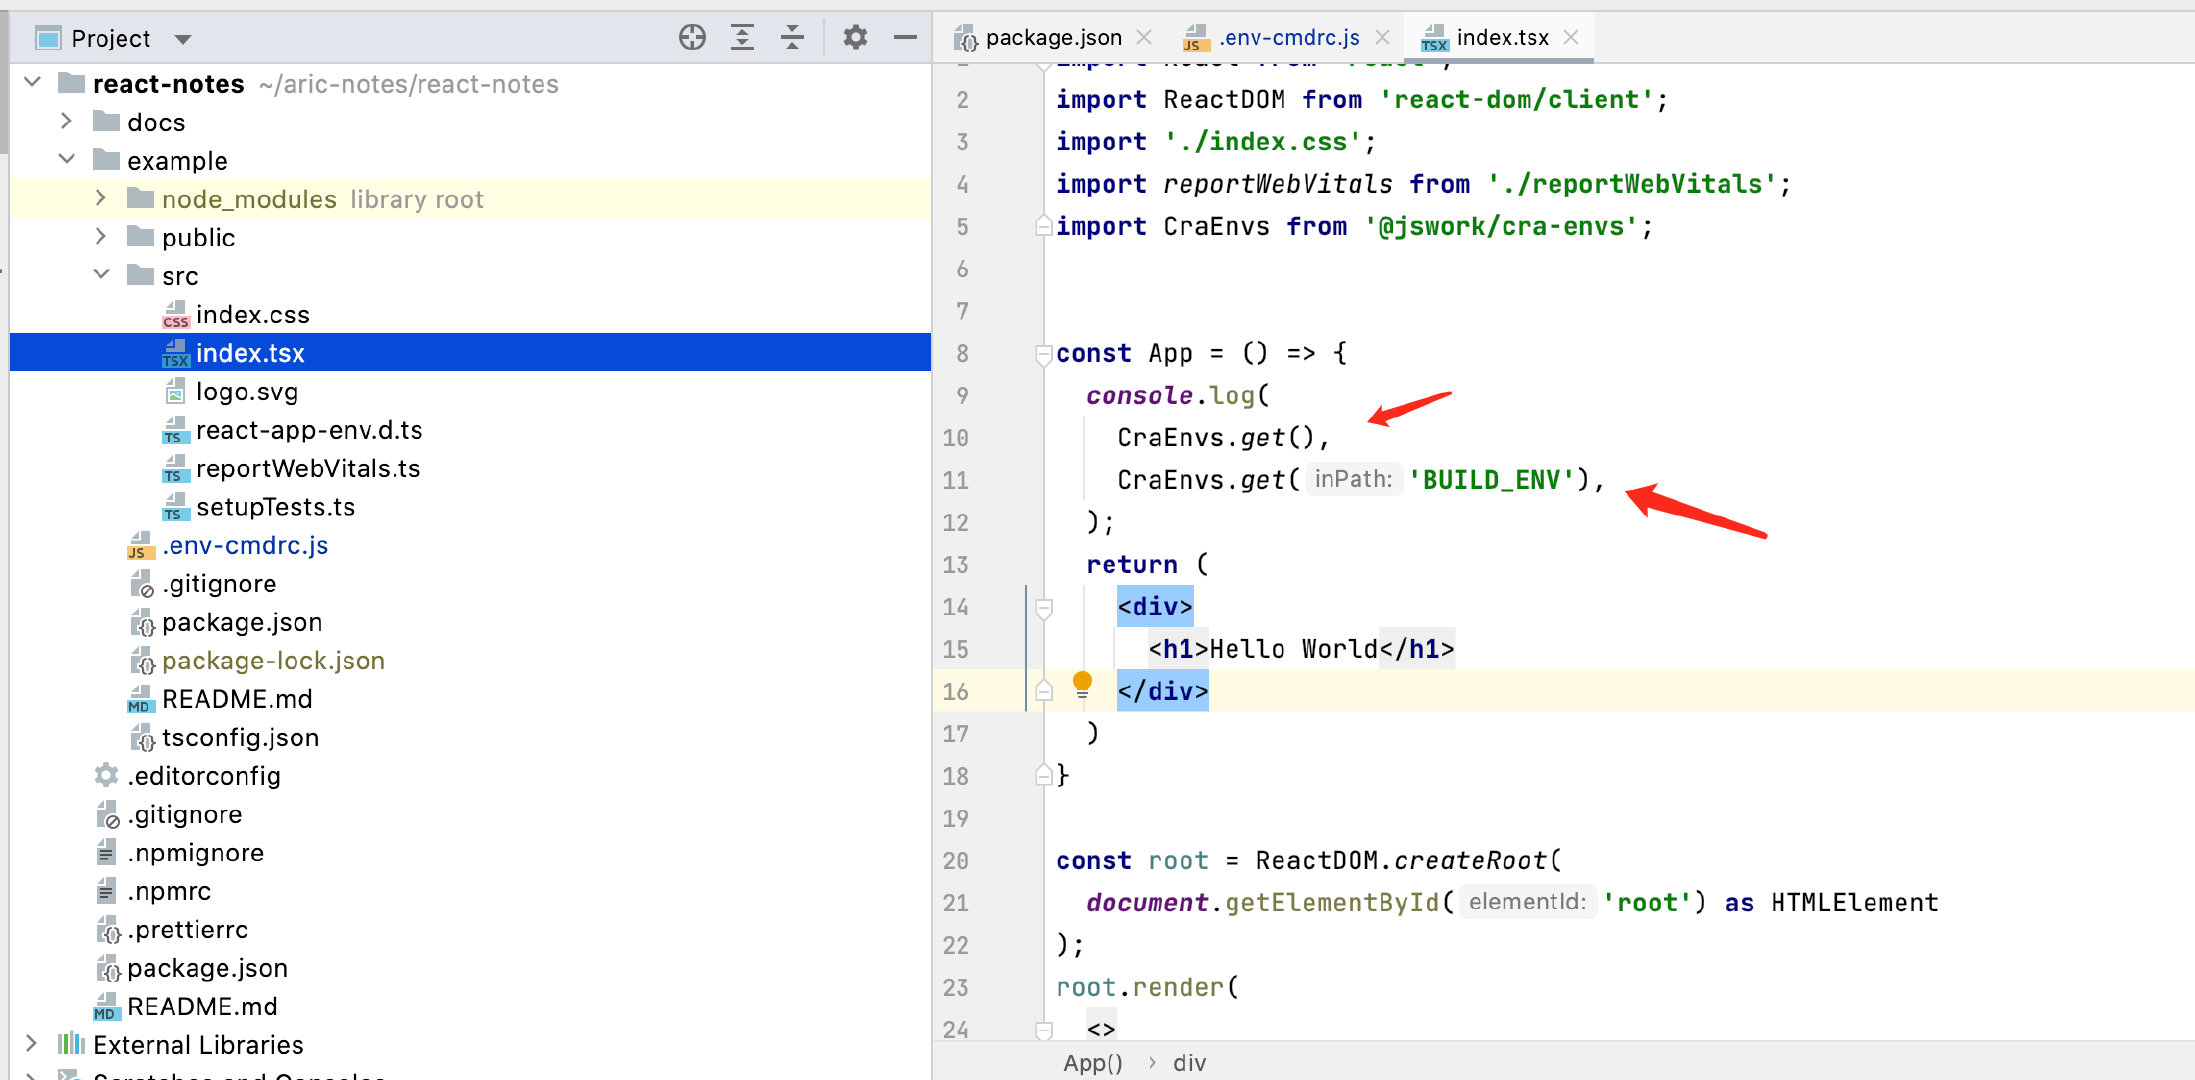Open the Project view dropdown

tap(182, 40)
